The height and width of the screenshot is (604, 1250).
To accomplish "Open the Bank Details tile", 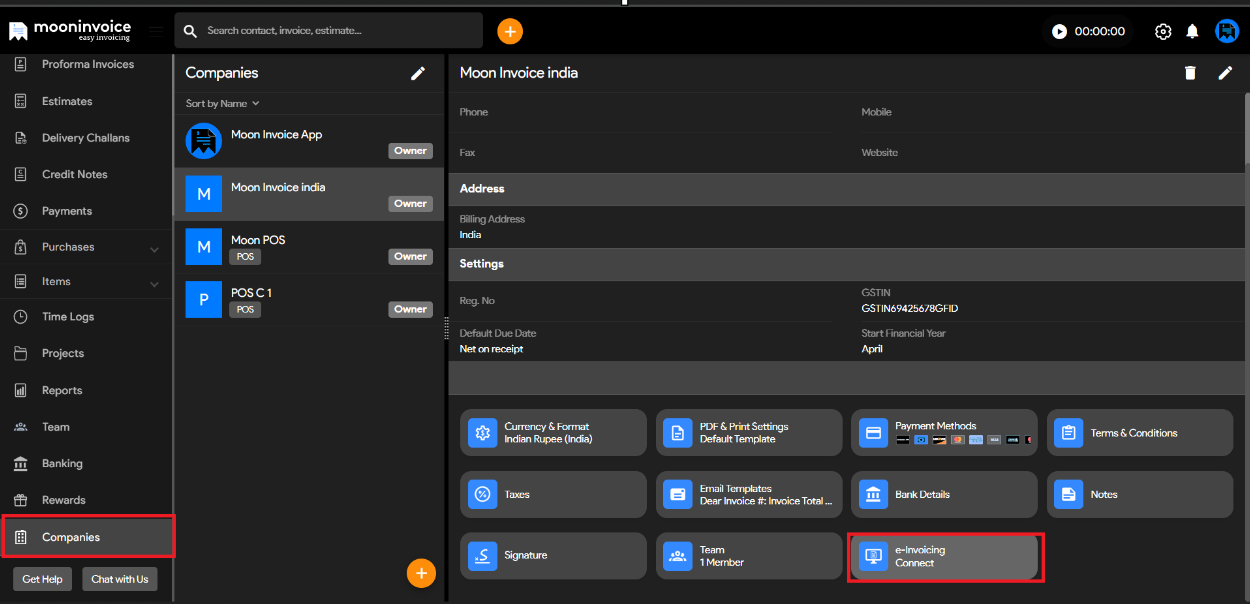I will 945,494.
